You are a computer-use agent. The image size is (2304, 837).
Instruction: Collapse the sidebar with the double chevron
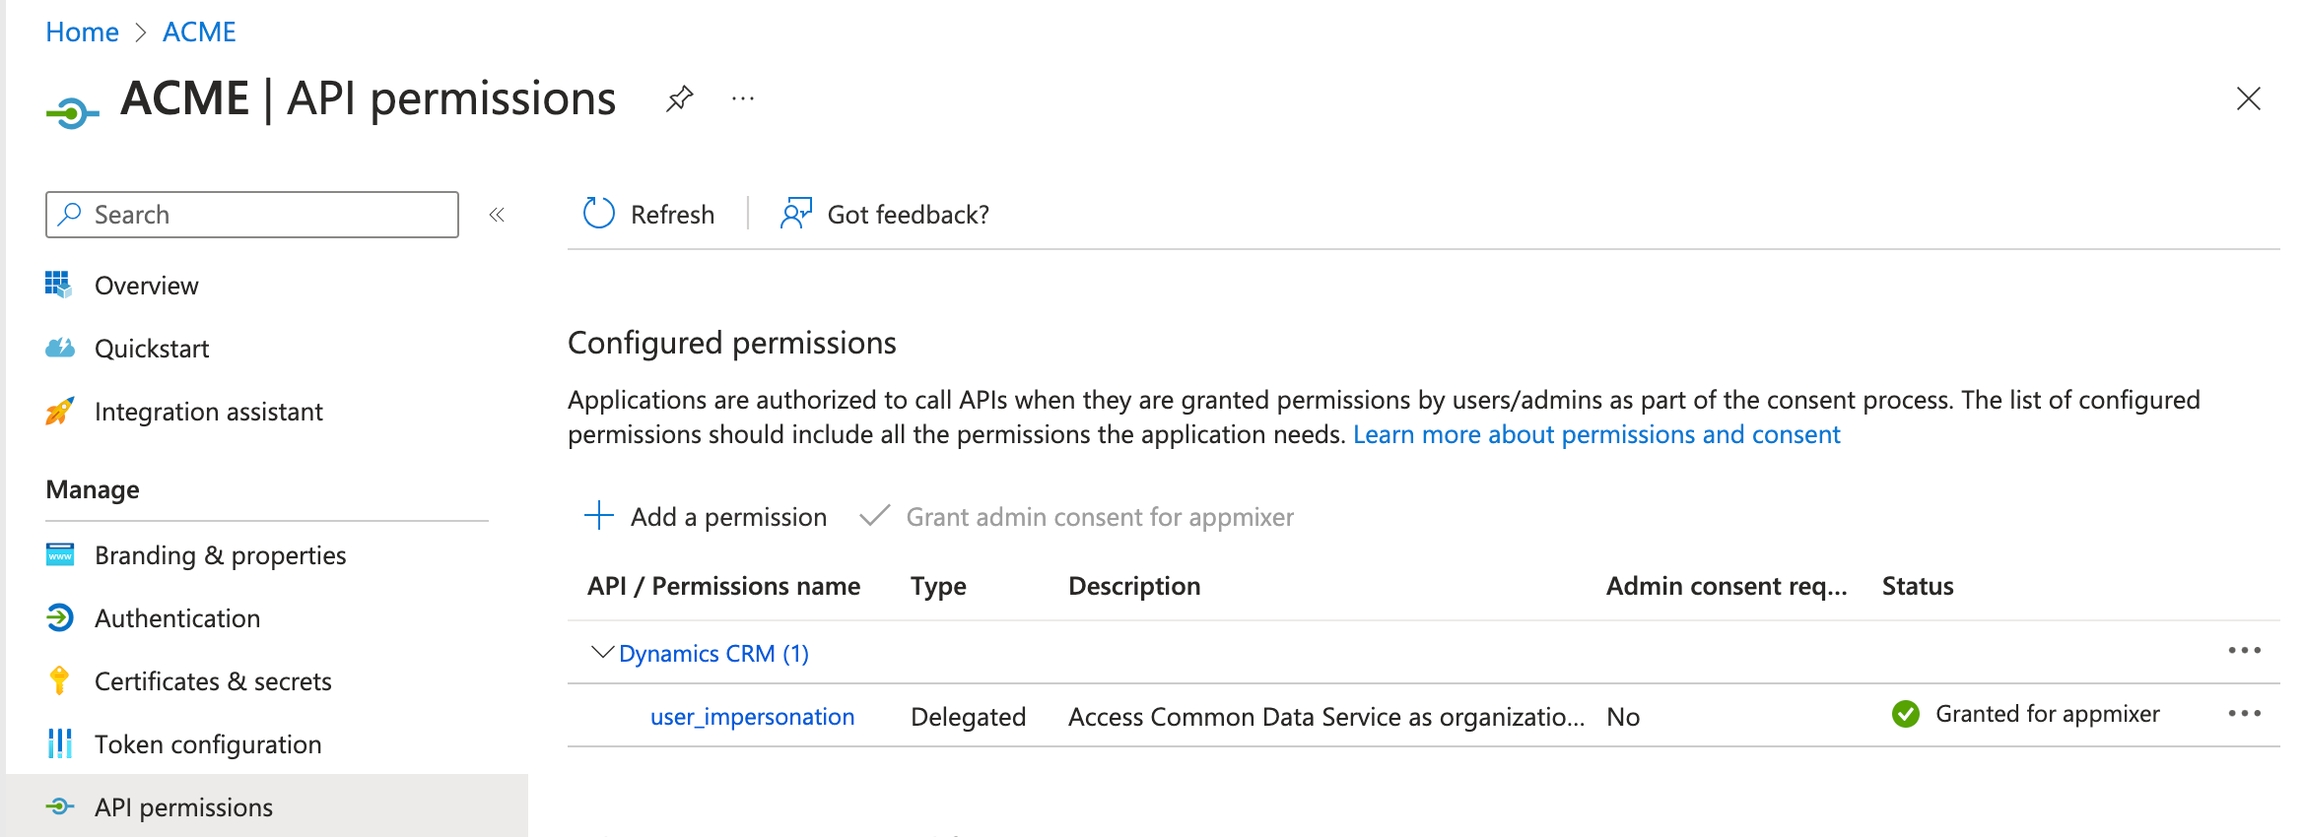[497, 215]
